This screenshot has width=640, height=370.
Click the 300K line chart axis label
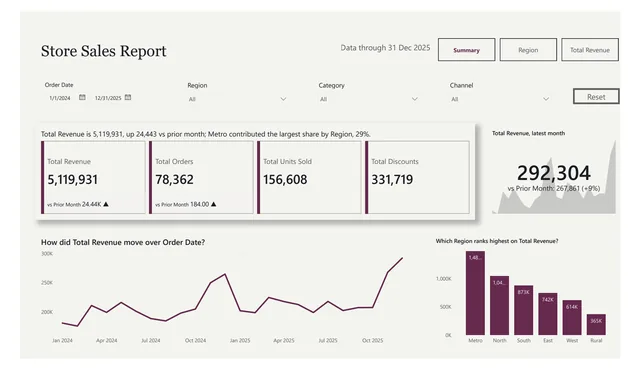coord(47,254)
